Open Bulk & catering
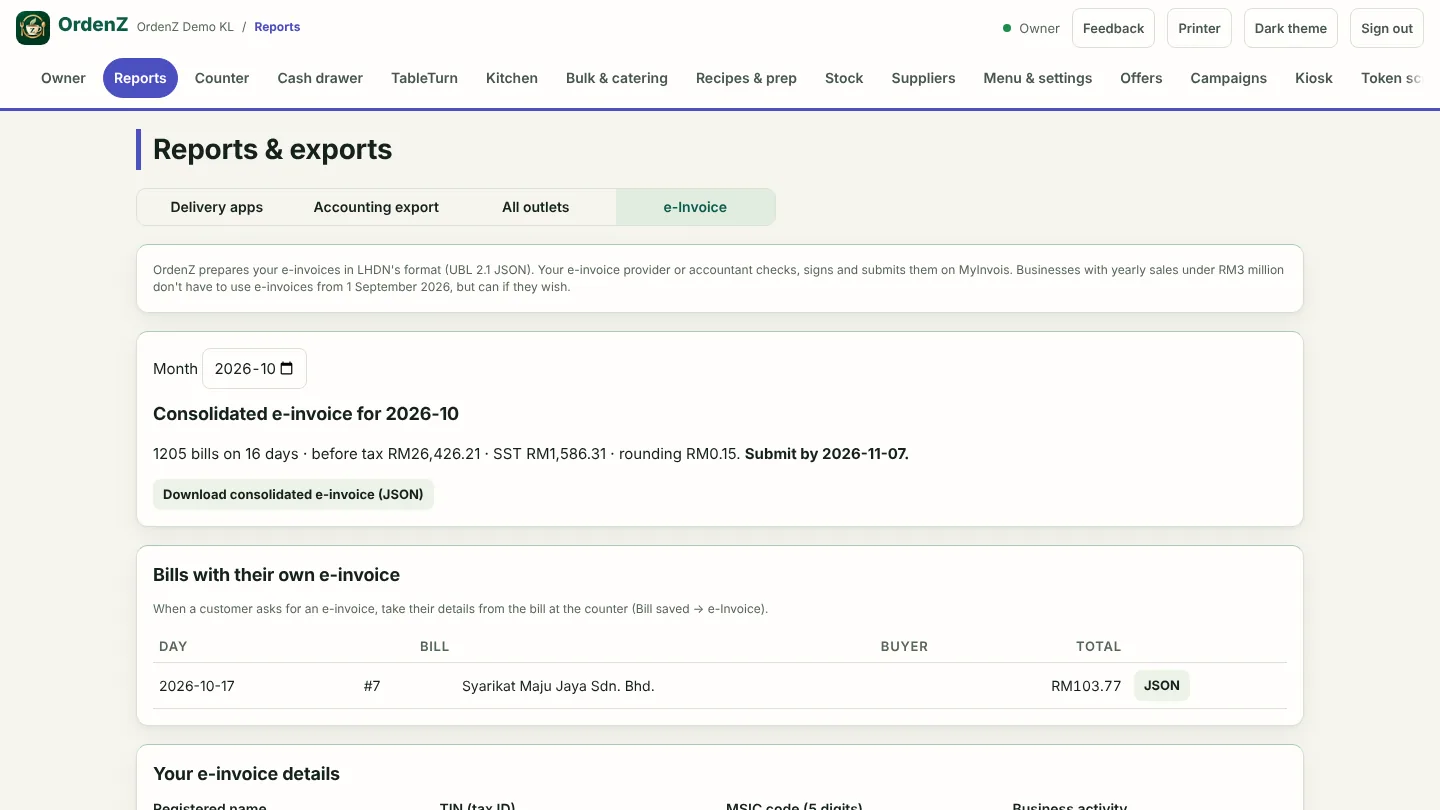1440x810 pixels. [617, 78]
